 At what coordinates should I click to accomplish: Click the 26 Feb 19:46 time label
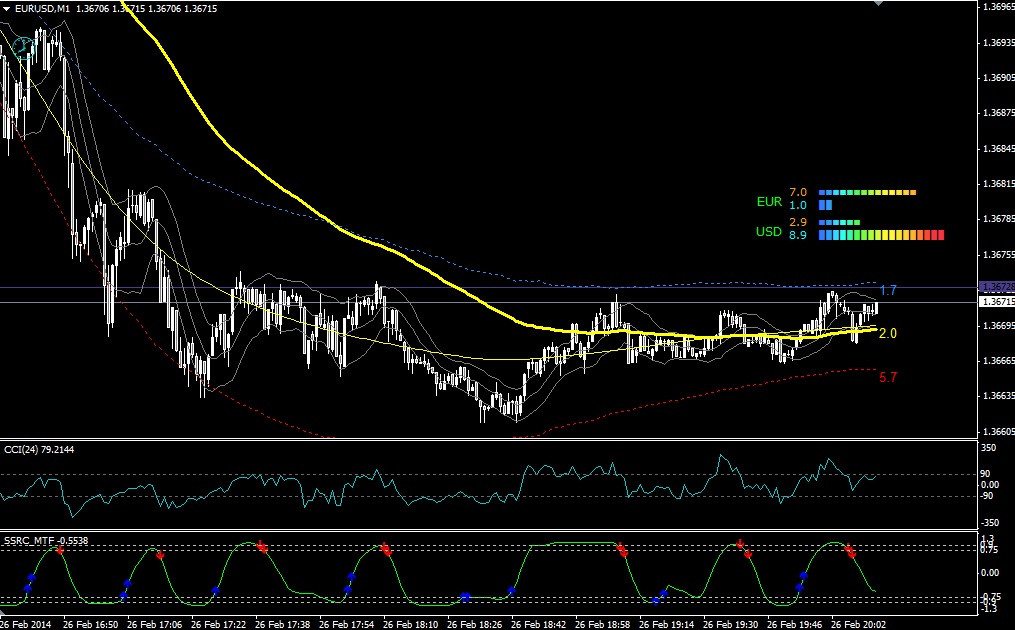tap(794, 624)
